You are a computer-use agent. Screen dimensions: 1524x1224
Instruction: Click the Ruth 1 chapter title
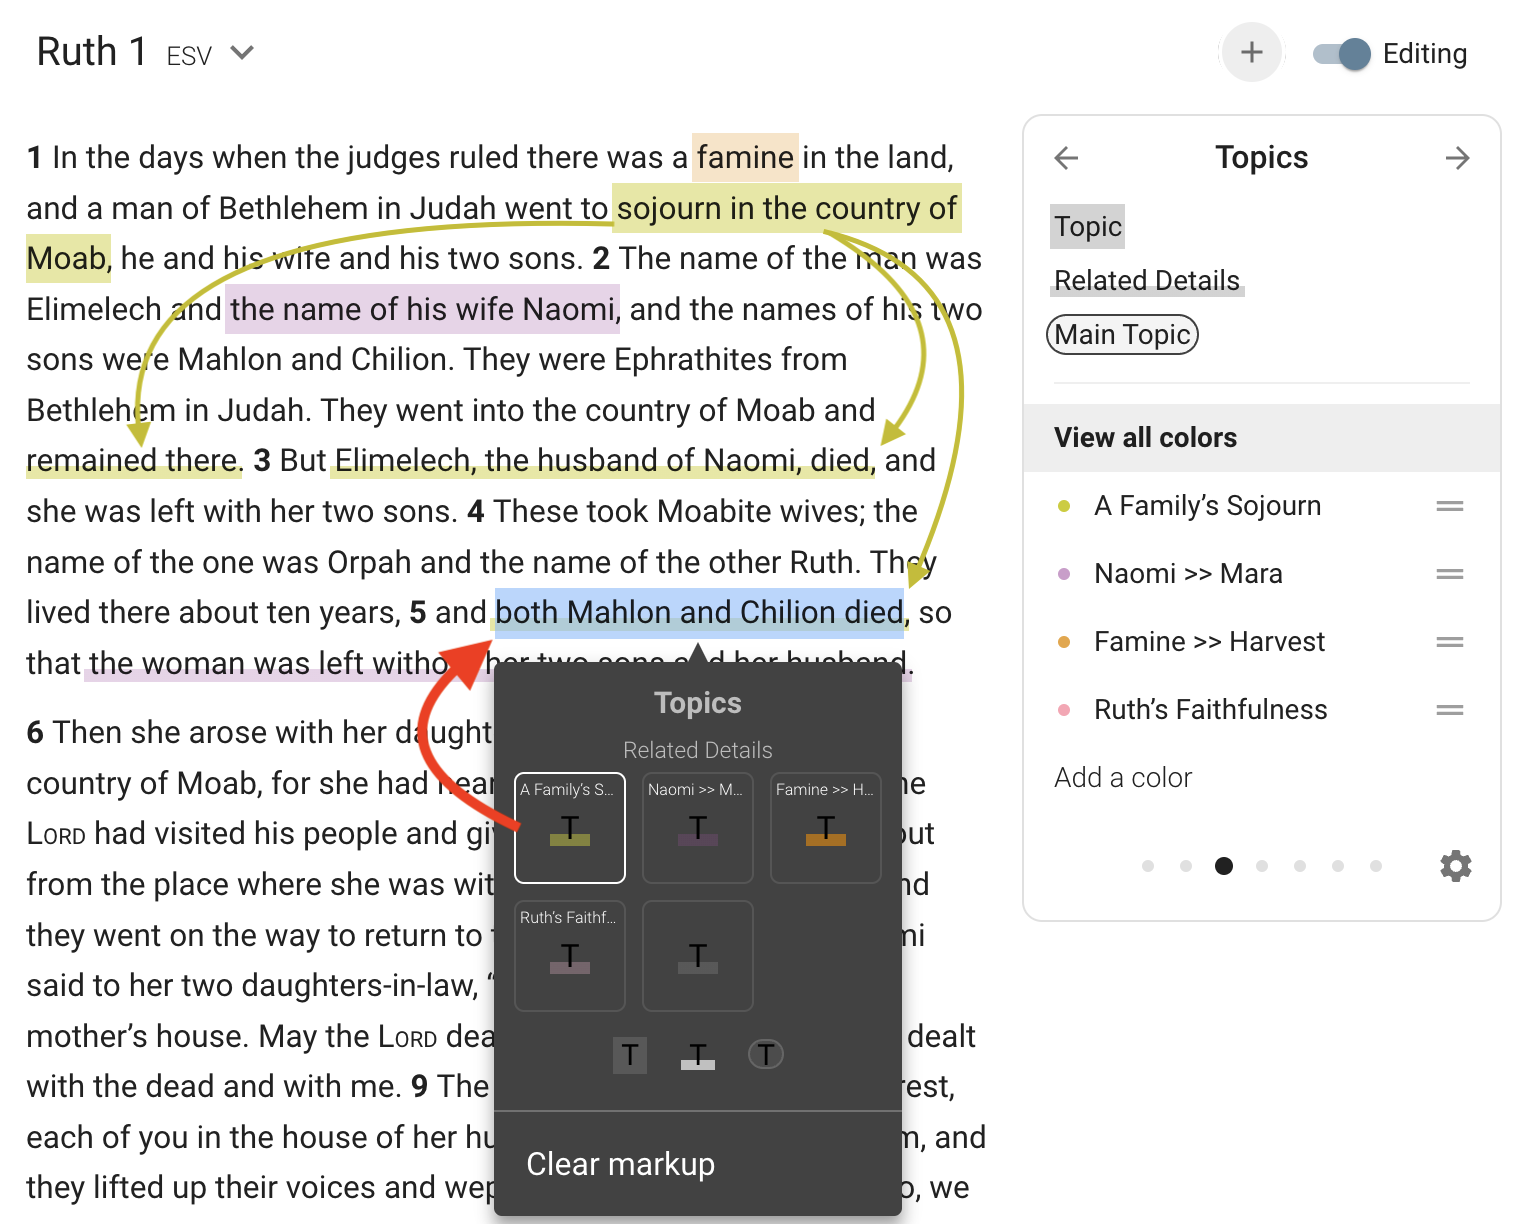pyautogui.click(x=92, y=52)
